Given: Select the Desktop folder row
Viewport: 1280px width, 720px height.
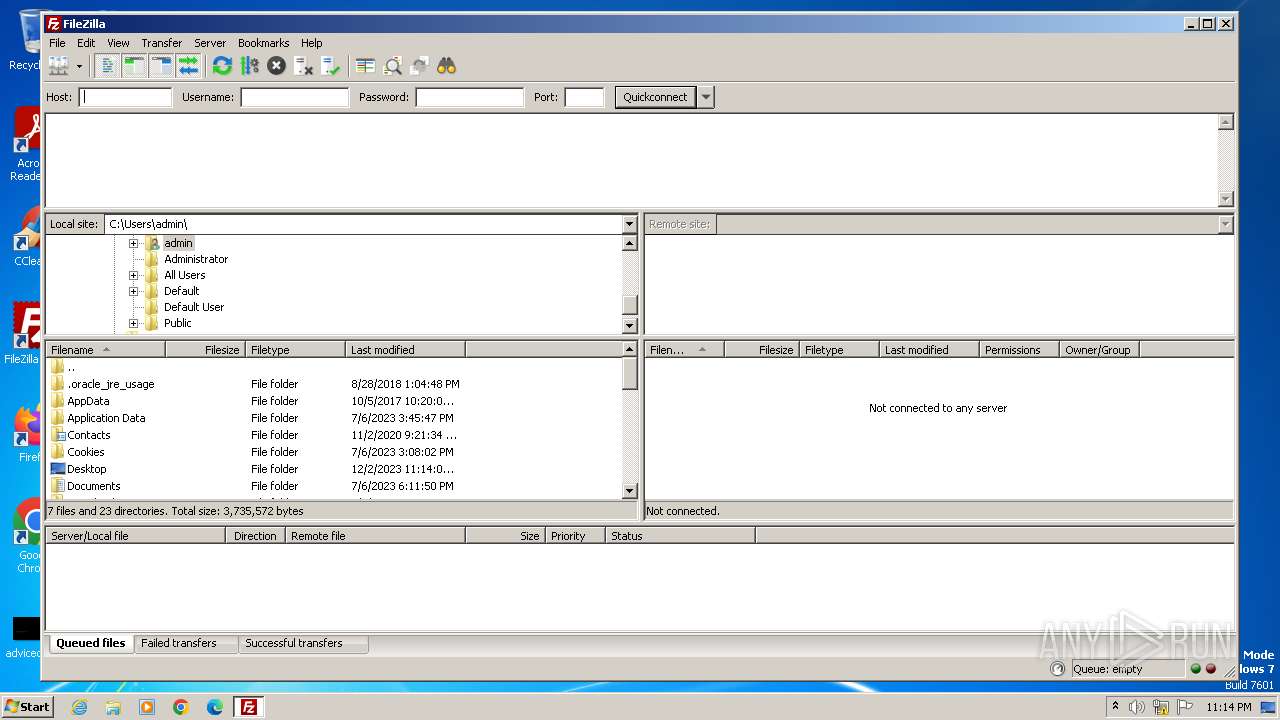Looking at the screenshot, I should [x=333, y=469].
